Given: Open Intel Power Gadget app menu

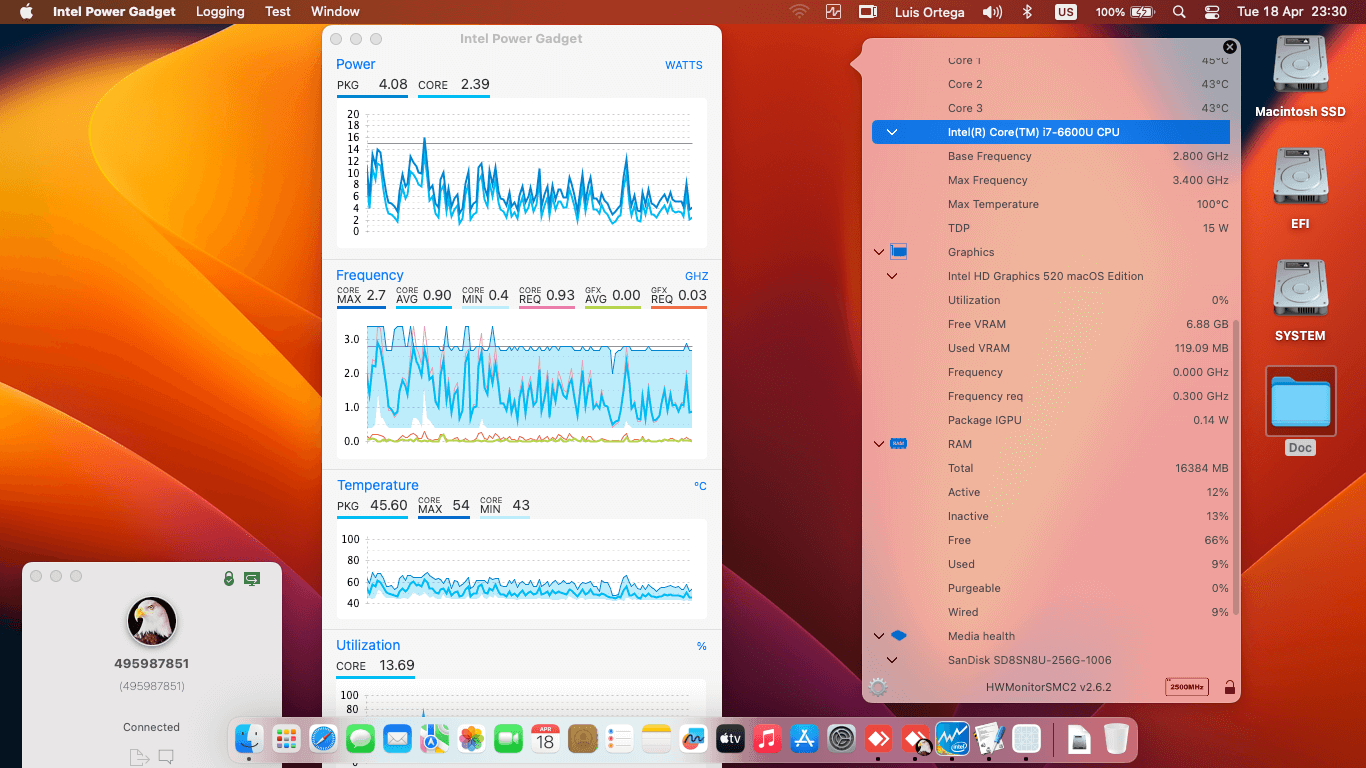Looking at the screenshot, I should (114, 12).
